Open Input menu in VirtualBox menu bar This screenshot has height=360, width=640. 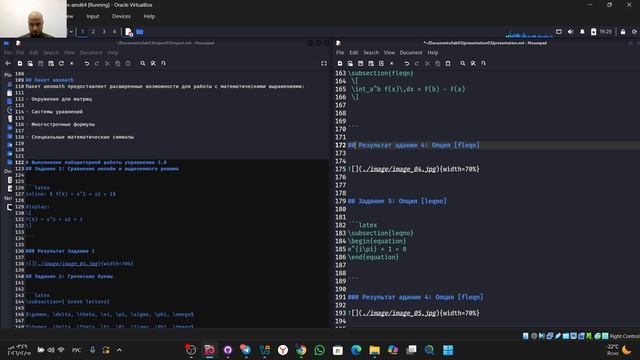[x=93, y=16]
